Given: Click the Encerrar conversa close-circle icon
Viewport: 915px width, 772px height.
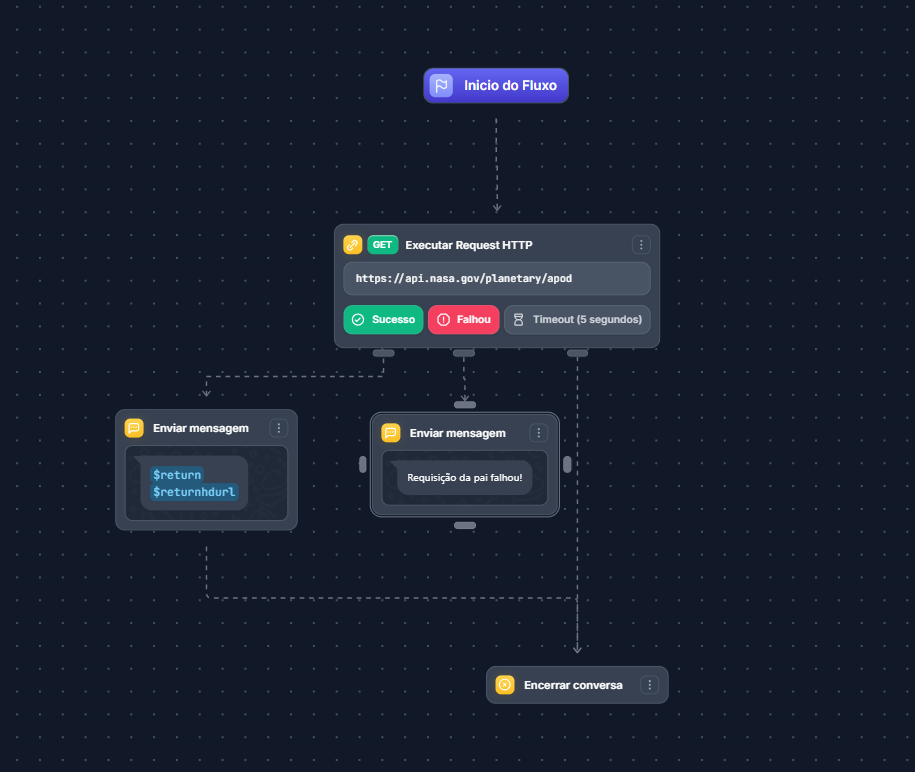Looking at the screenshot, I should pyautogui.click(x=505, y=685).
